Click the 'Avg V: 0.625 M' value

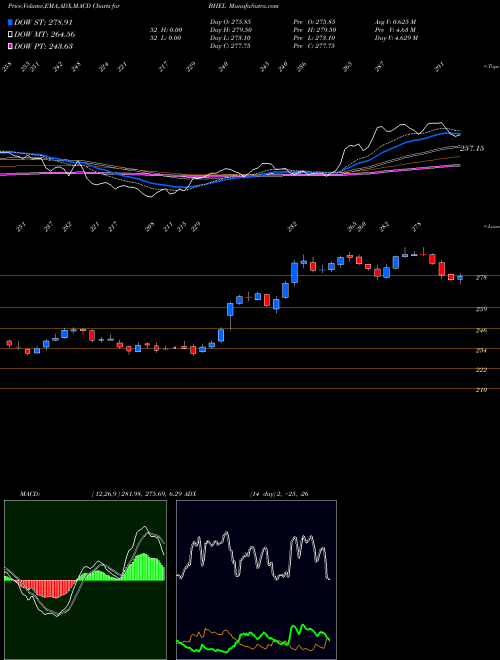tap(396, 22)
